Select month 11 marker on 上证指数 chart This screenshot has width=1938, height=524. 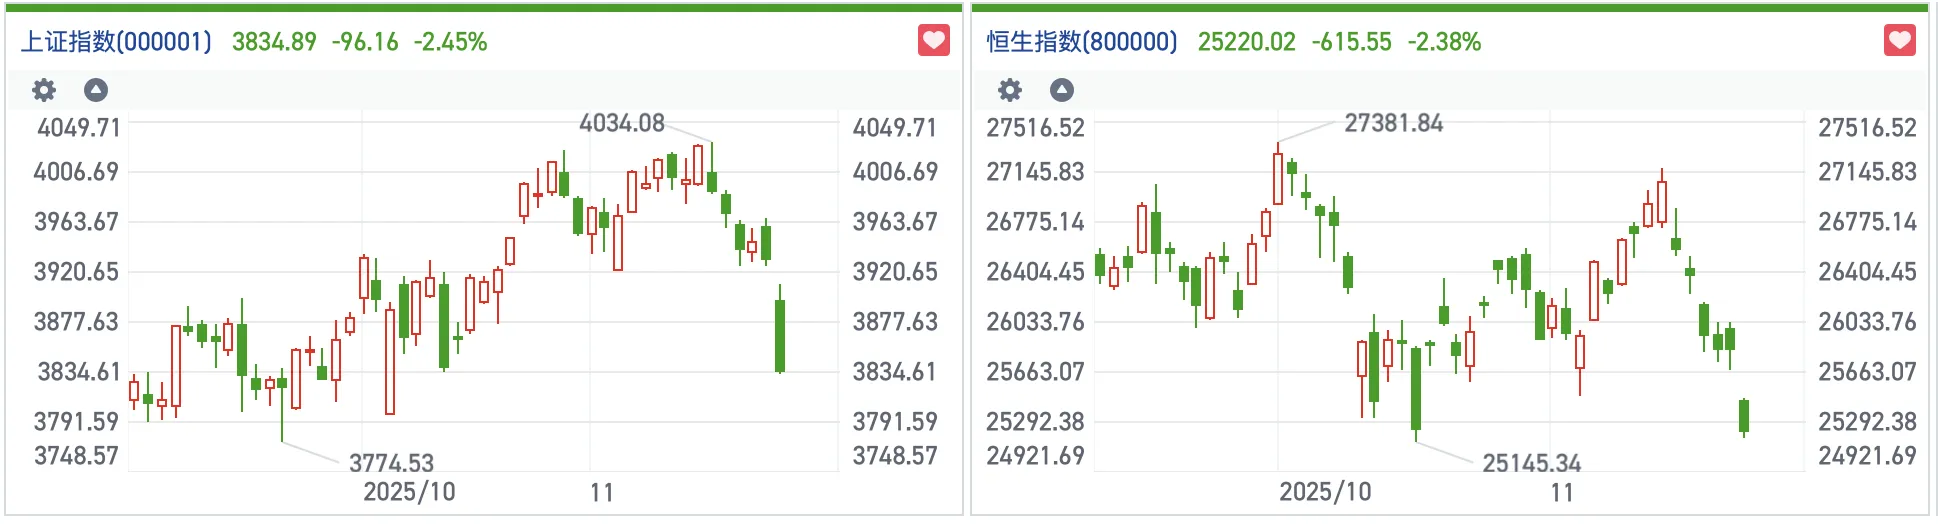601,492
